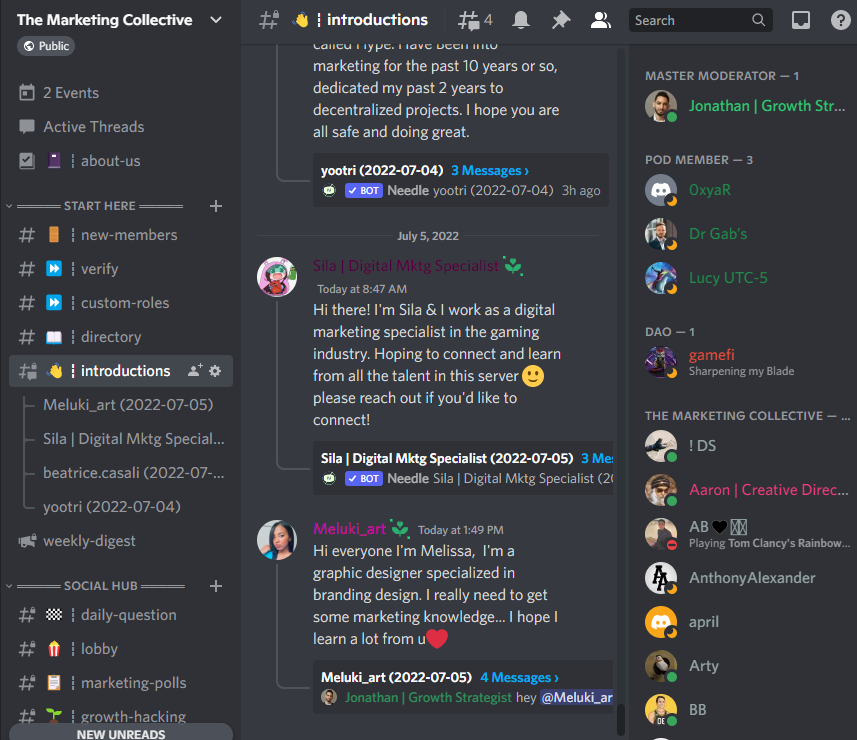This screenshot has height=740, width=857.
Task: Click into the Search field
Action: click(692, 20)
